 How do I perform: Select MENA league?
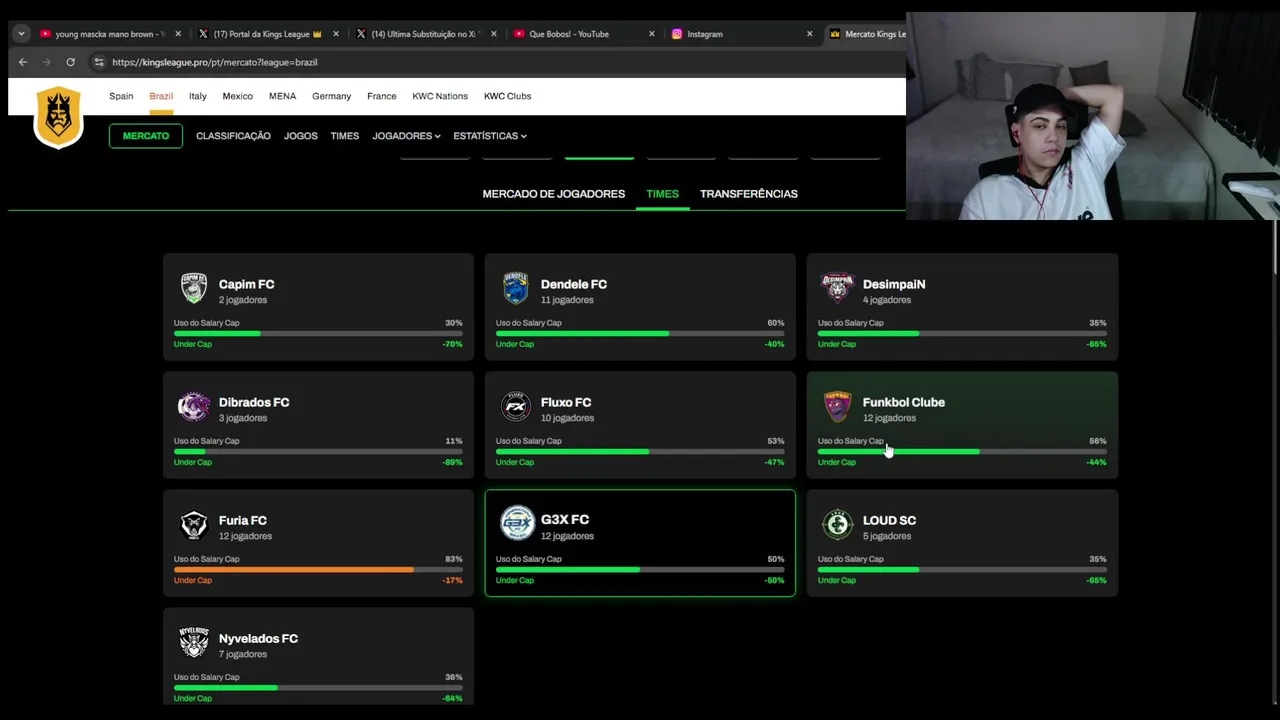click(282, 96)
